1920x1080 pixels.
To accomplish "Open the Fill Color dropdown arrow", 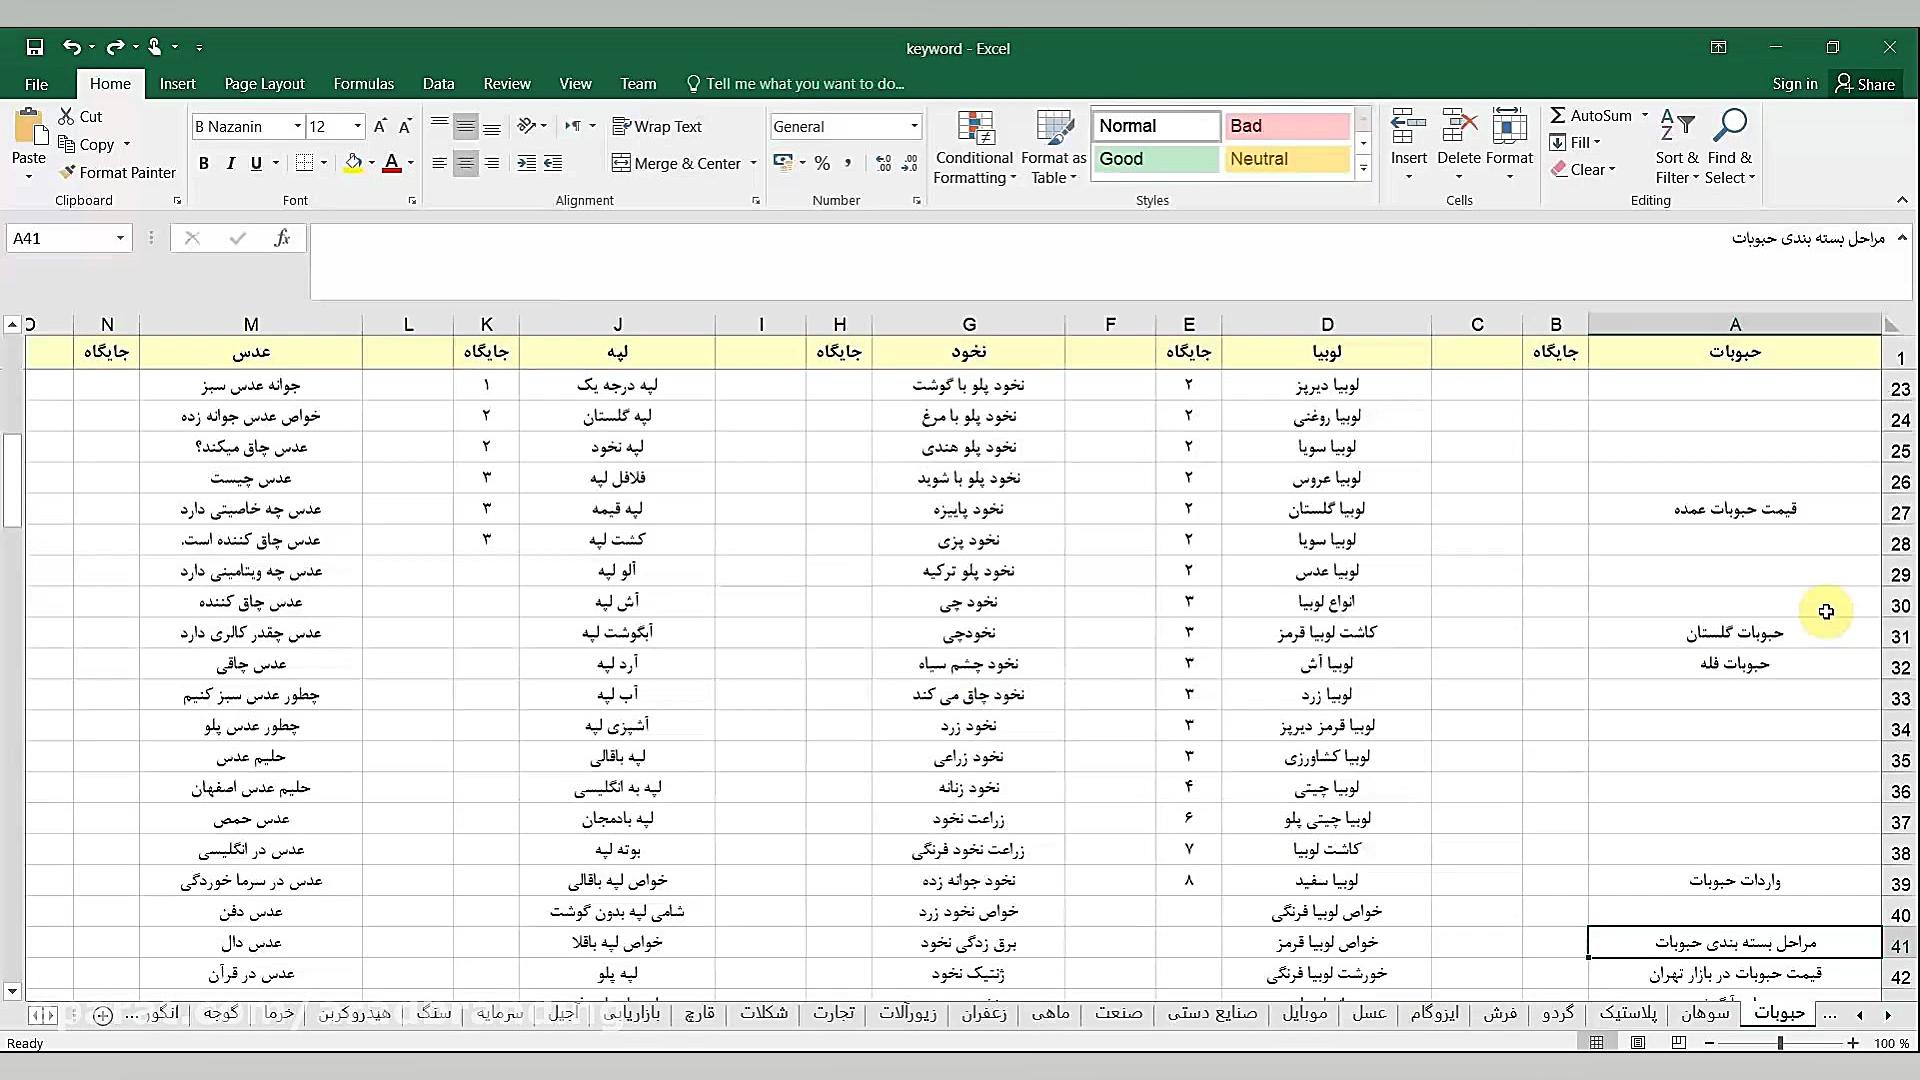I will click(370, 163).
